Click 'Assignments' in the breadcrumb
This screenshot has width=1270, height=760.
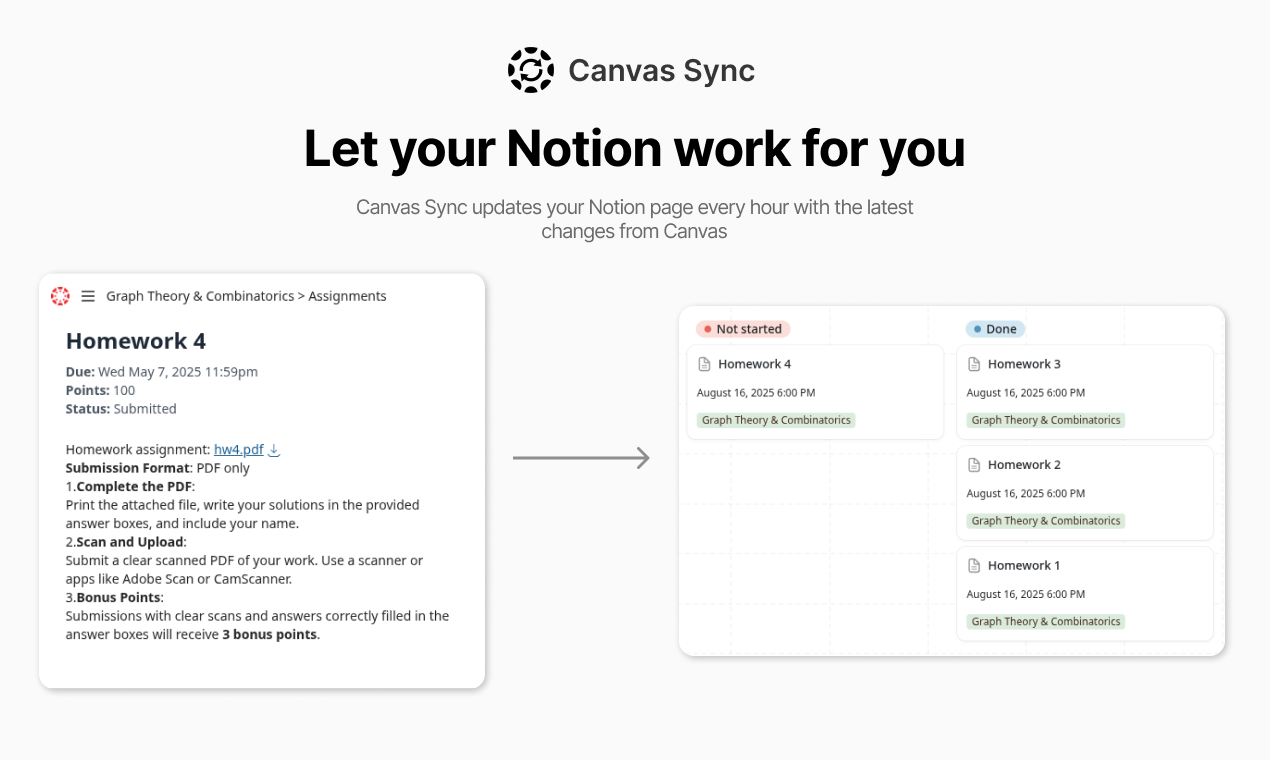pyautogui.click(x=347, y=296)
